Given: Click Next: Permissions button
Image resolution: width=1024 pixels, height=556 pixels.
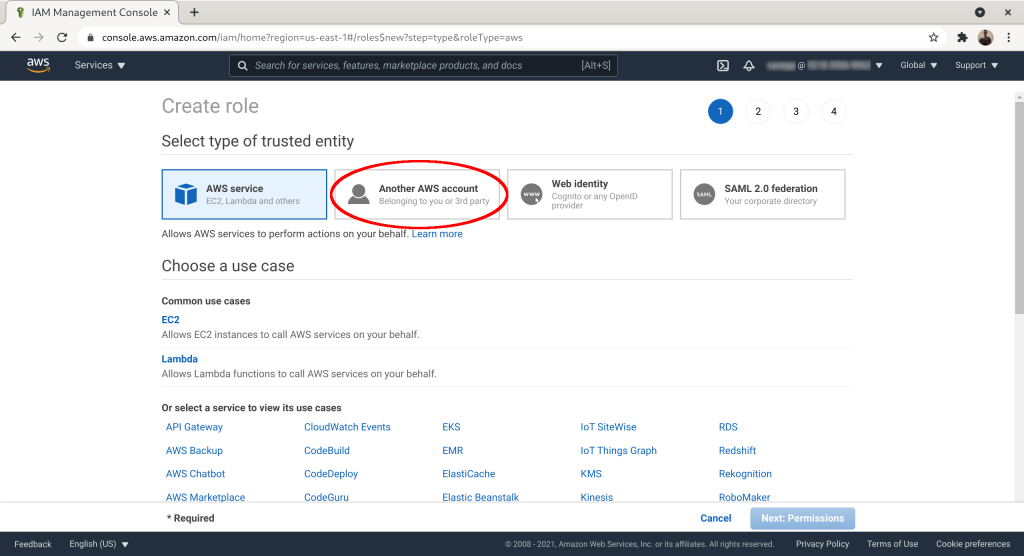Looking at the screenshot, I should pos(803,518).
